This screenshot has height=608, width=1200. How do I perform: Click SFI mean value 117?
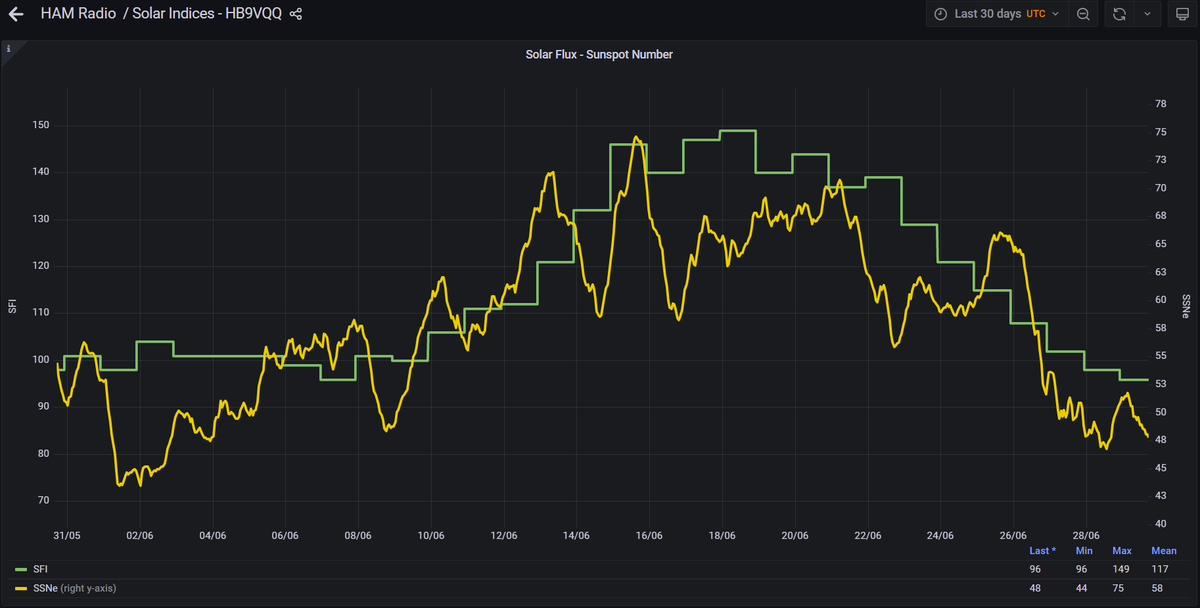(1161, 569)
